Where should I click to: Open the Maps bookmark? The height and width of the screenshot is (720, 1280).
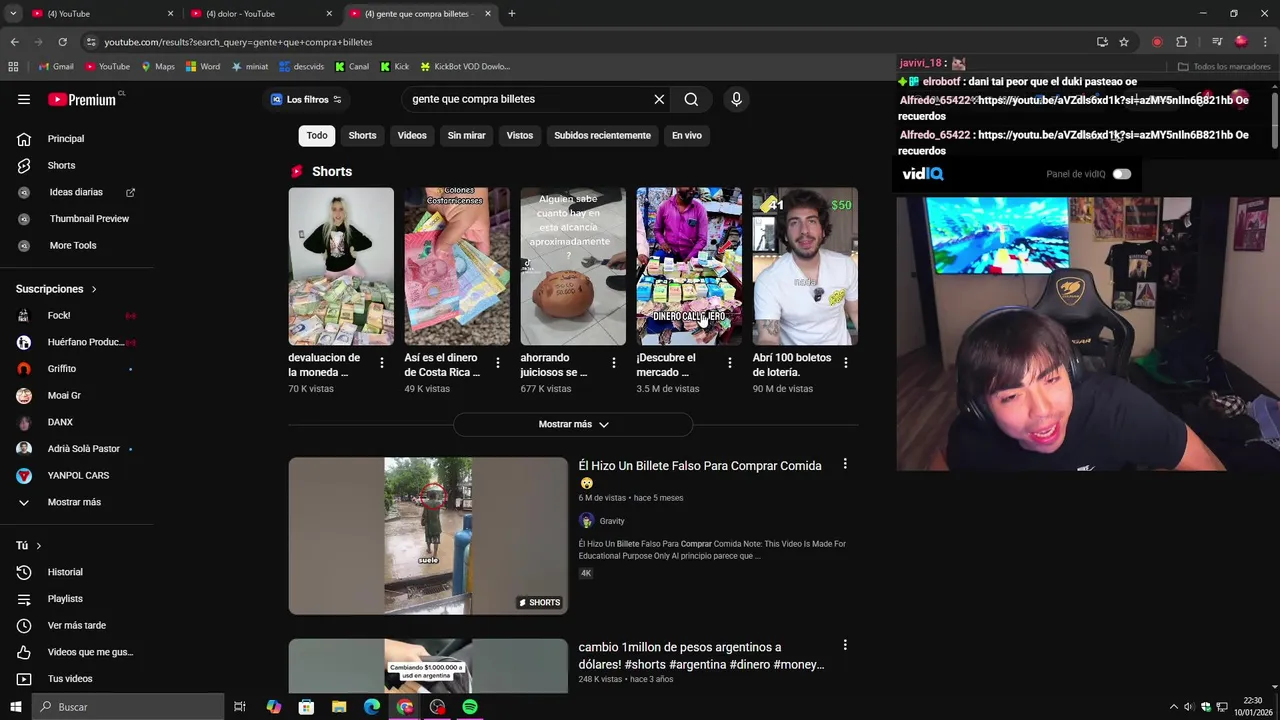tap(158, 67)
